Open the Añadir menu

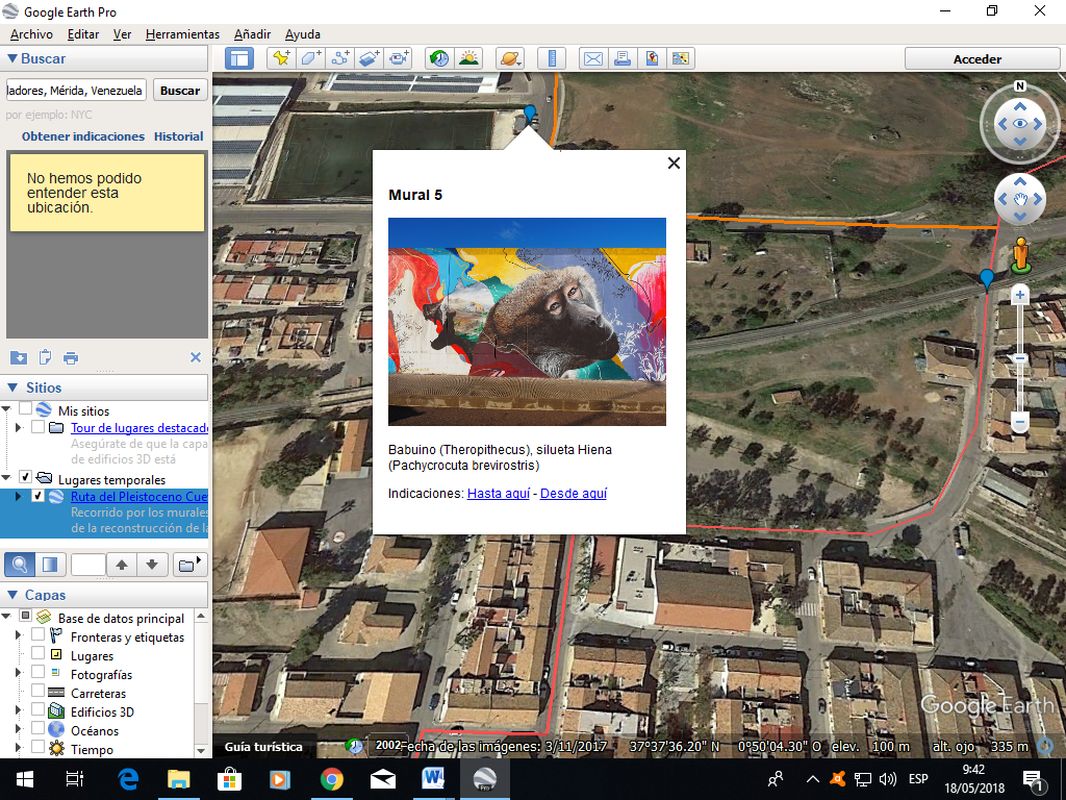pyautogui.click(x=252, y=34)
